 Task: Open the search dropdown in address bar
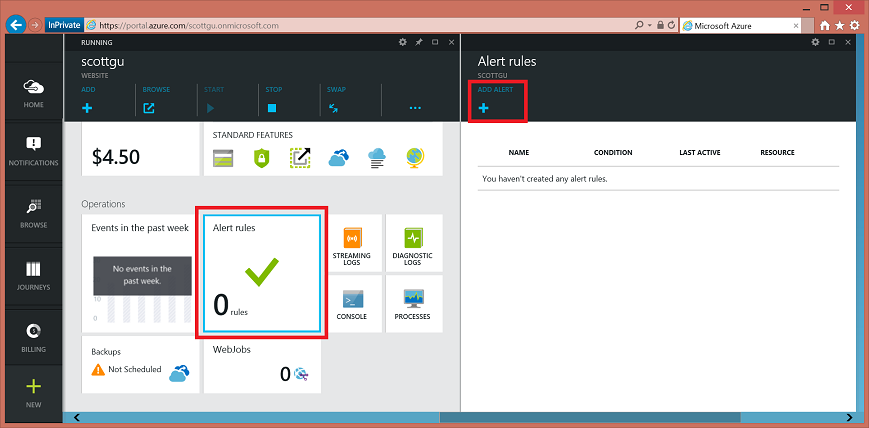tap(650, 26)
